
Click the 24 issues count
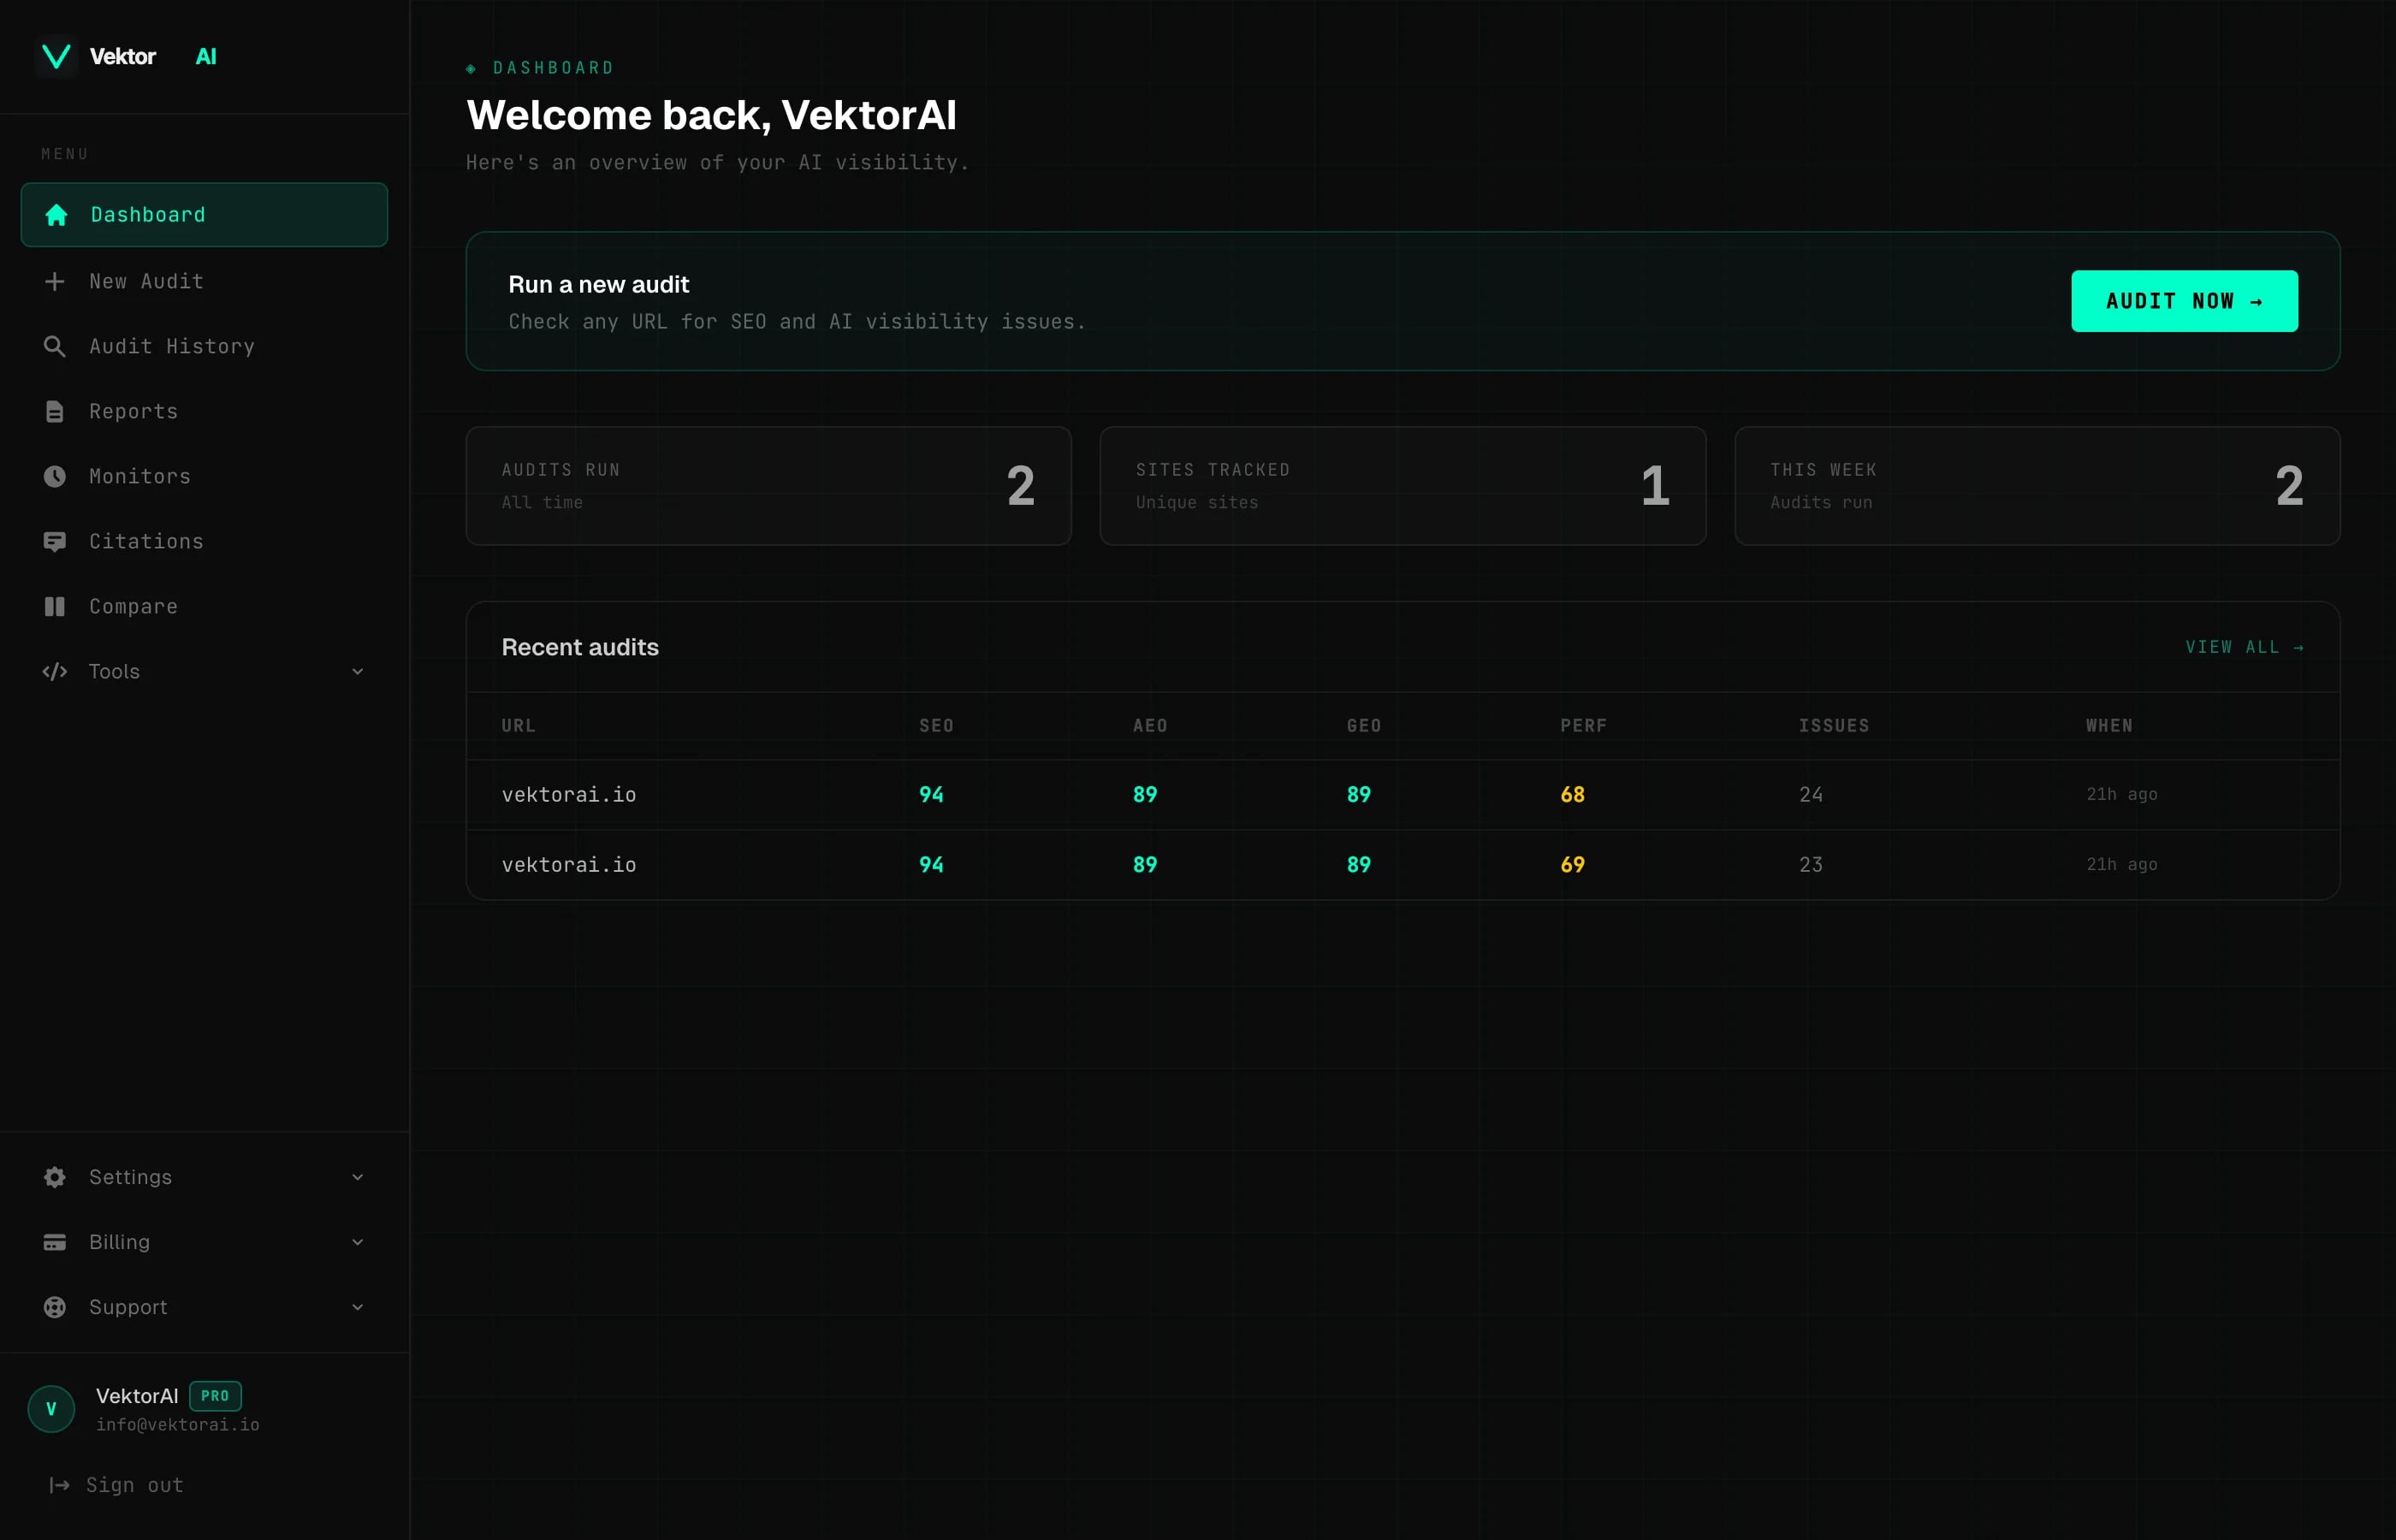point(1810,794)
